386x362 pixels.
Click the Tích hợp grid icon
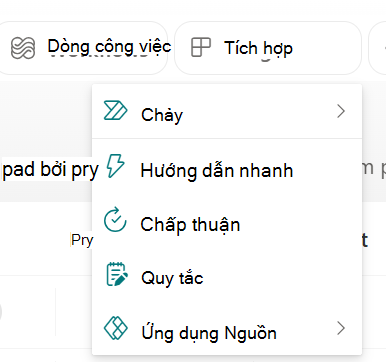pyautogui.click(x=201, y=47)
